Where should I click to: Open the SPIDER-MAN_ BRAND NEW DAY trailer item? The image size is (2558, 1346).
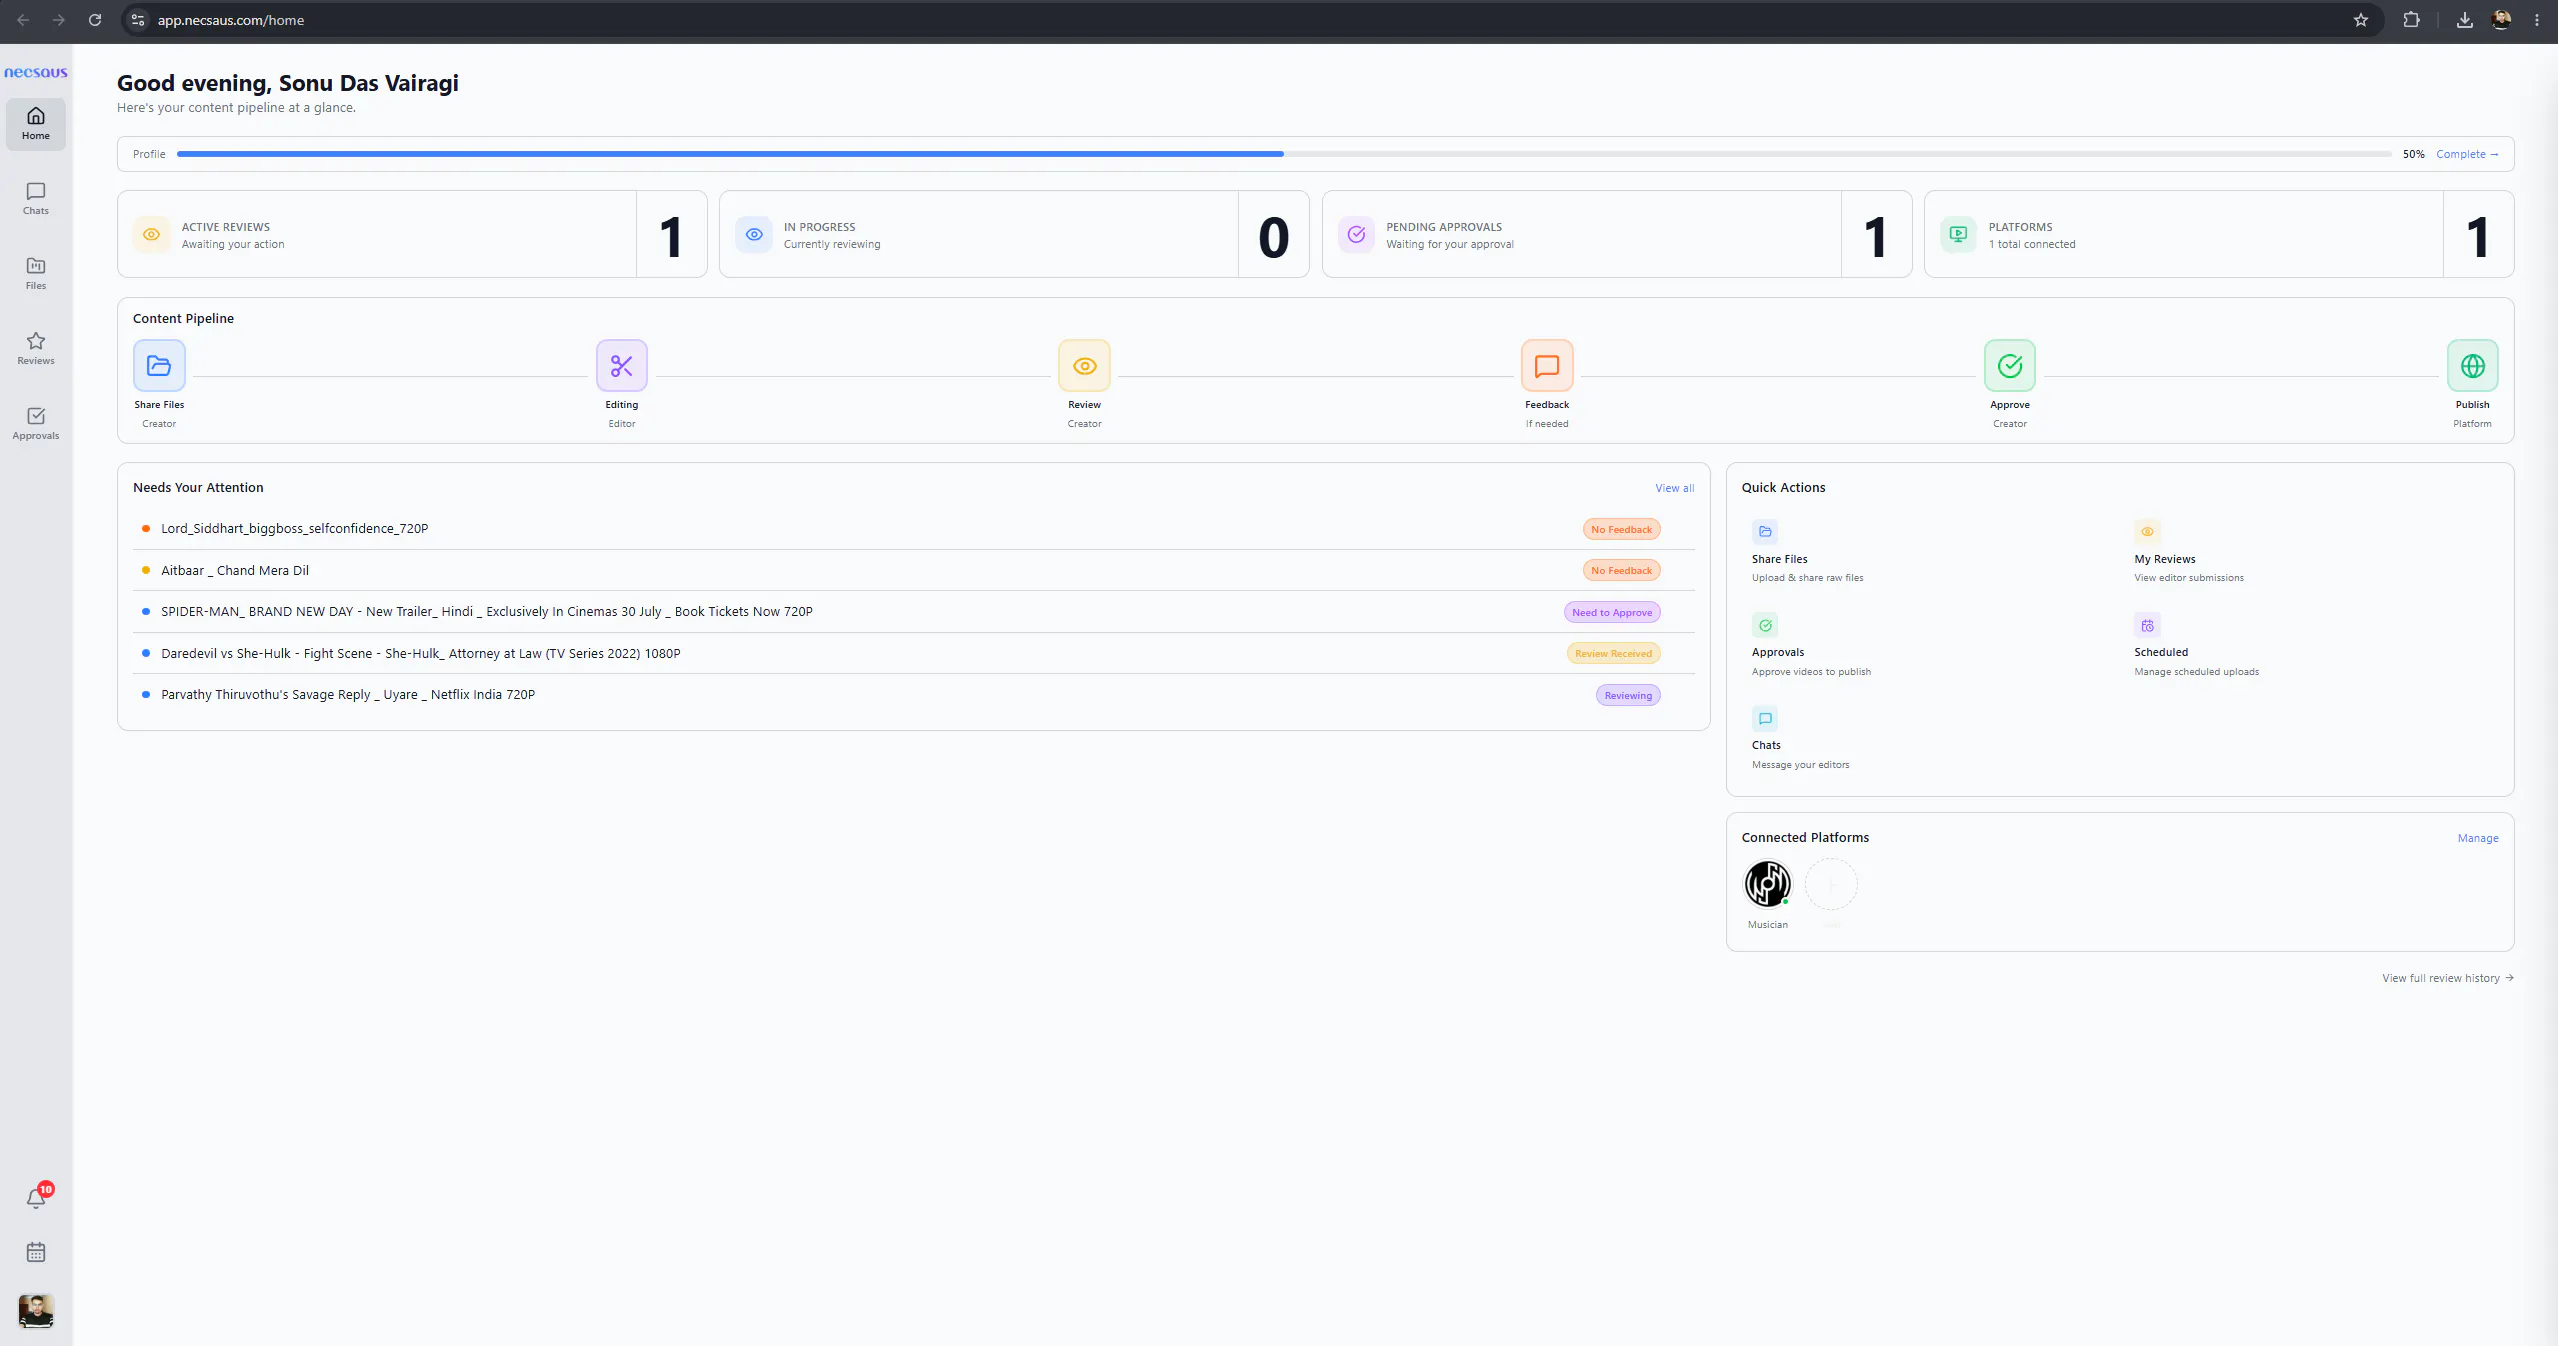[x=914, y=612]
